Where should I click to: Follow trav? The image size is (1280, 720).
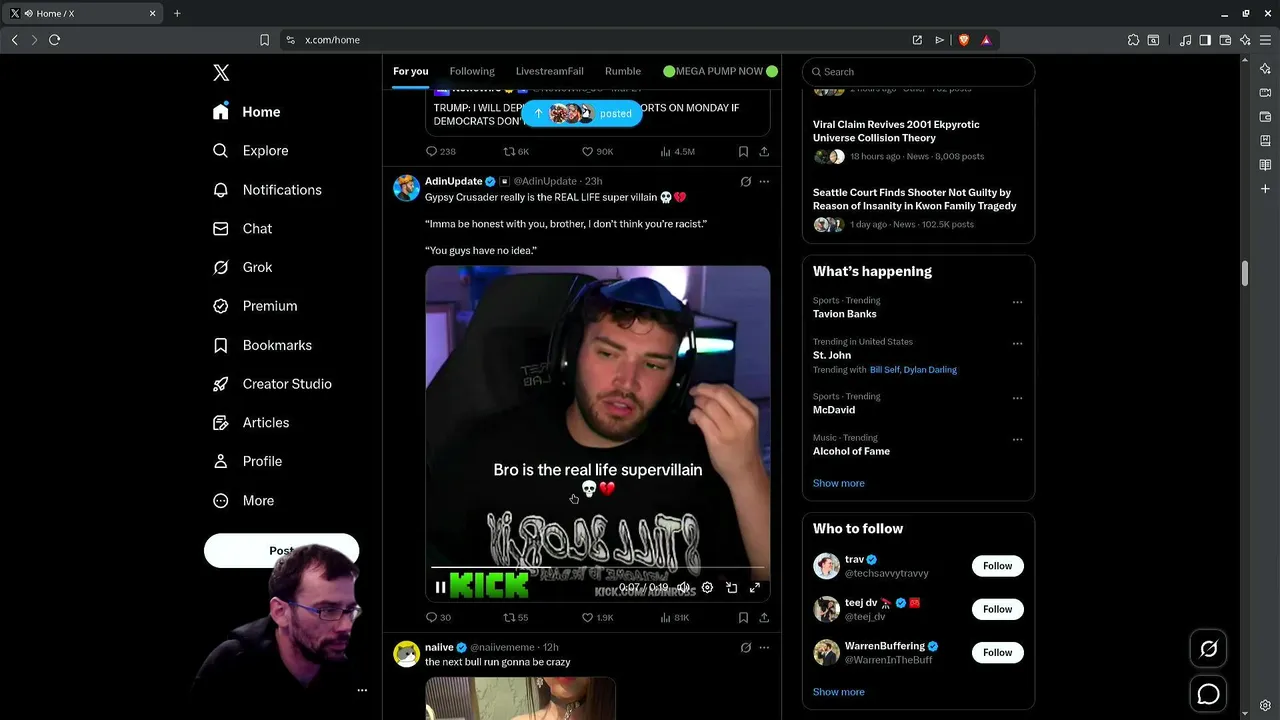pyautogui.click(x=997, y=566)
